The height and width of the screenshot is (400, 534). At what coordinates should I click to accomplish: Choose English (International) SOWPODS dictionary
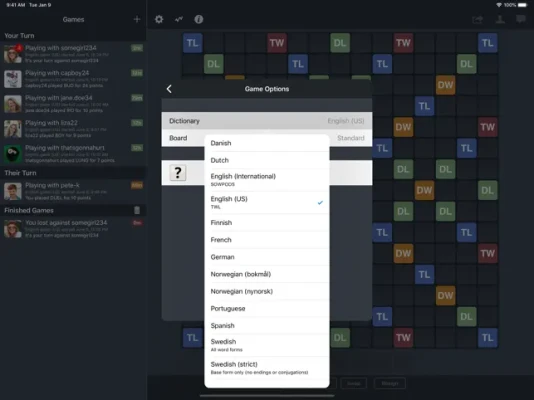pyautogui.click(x=267, y=180)
